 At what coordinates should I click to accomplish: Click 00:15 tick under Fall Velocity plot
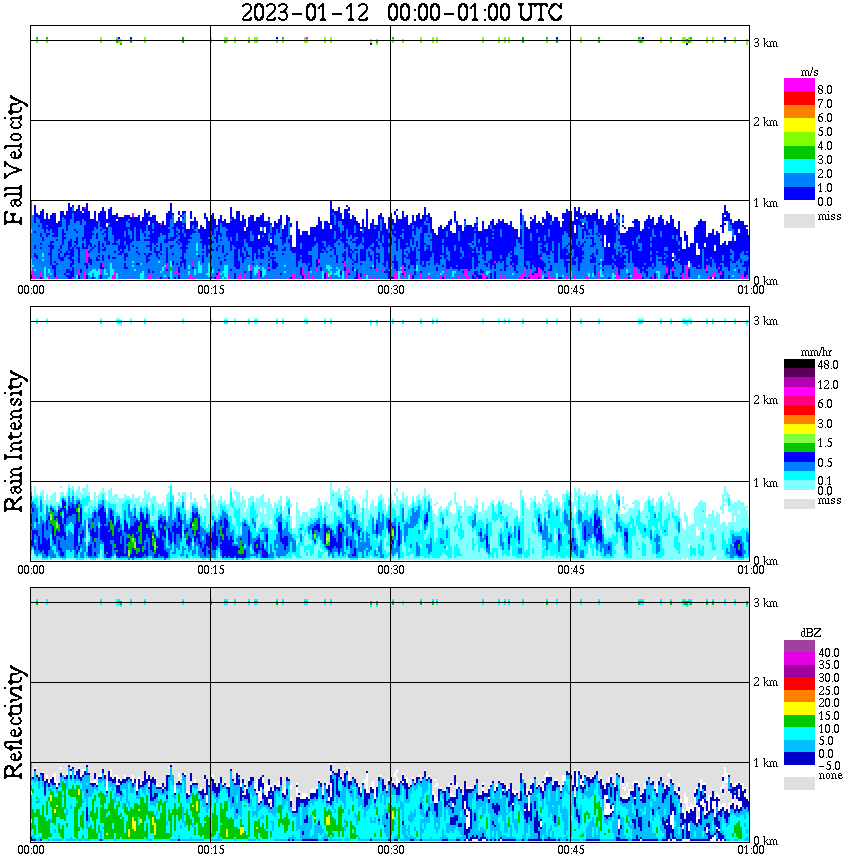click(211, 290)
